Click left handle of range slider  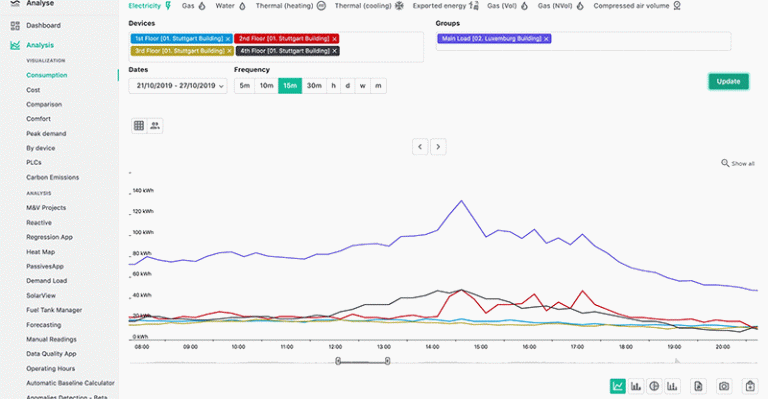tap(338, 361)
